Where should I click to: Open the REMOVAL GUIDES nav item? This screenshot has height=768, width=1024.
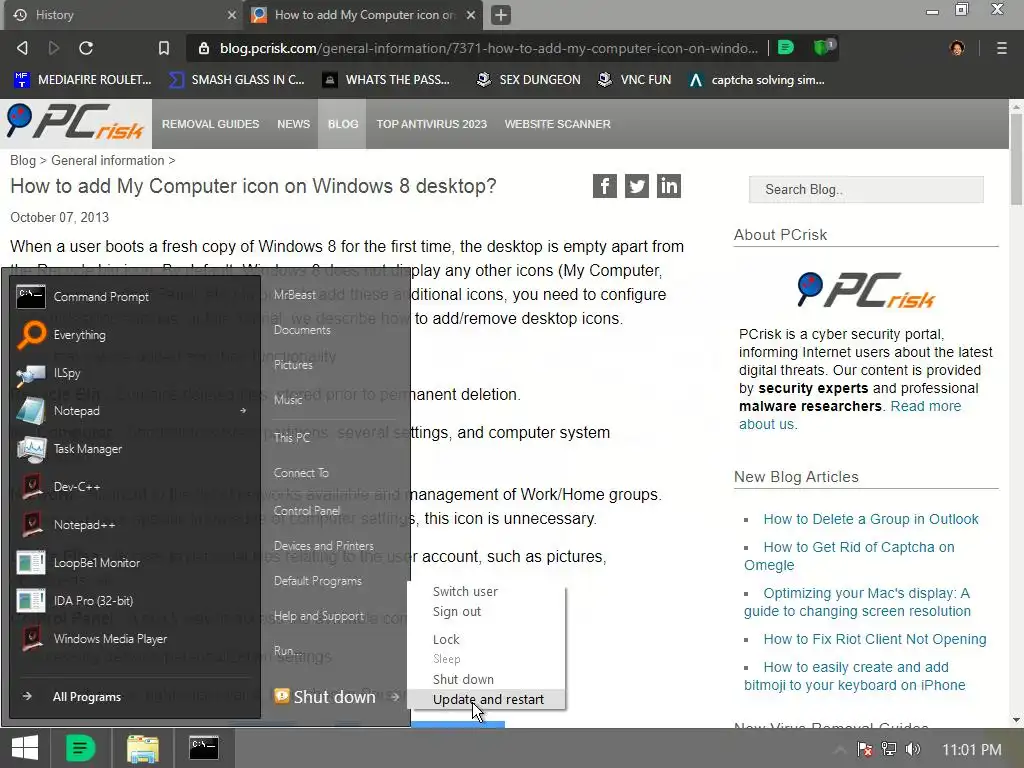tap(210, 124)
